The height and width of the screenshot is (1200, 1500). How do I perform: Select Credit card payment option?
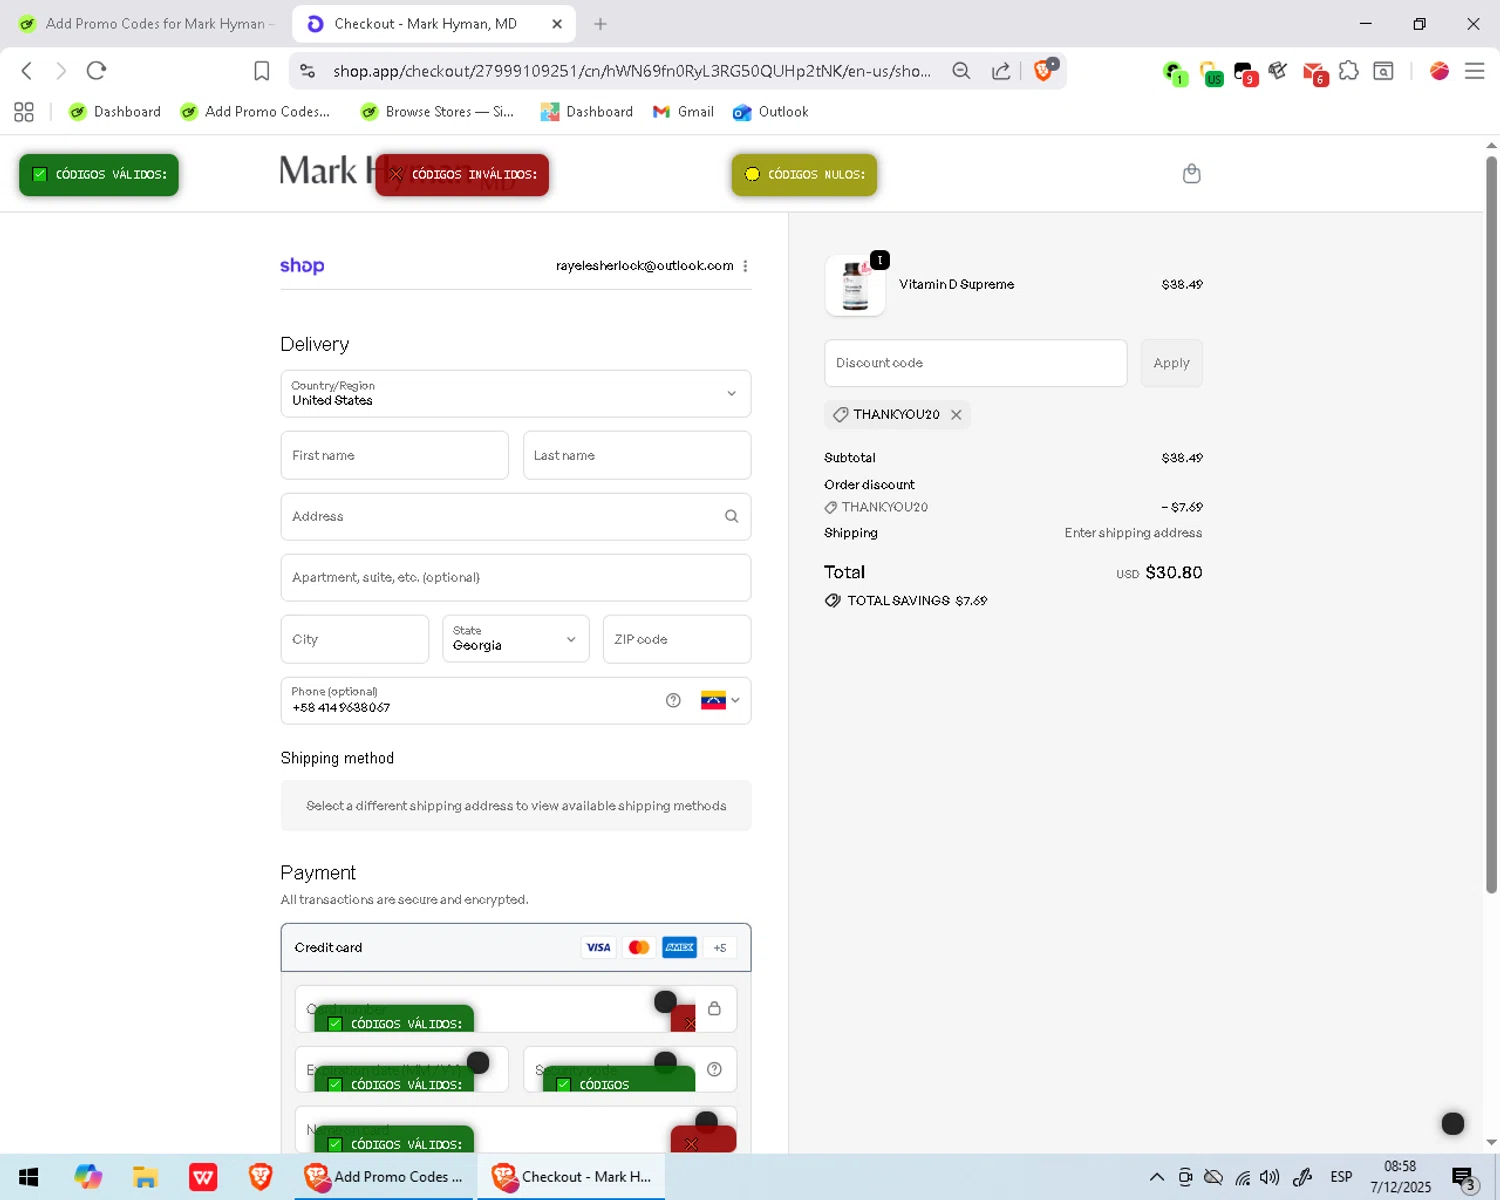pos(516,948)
